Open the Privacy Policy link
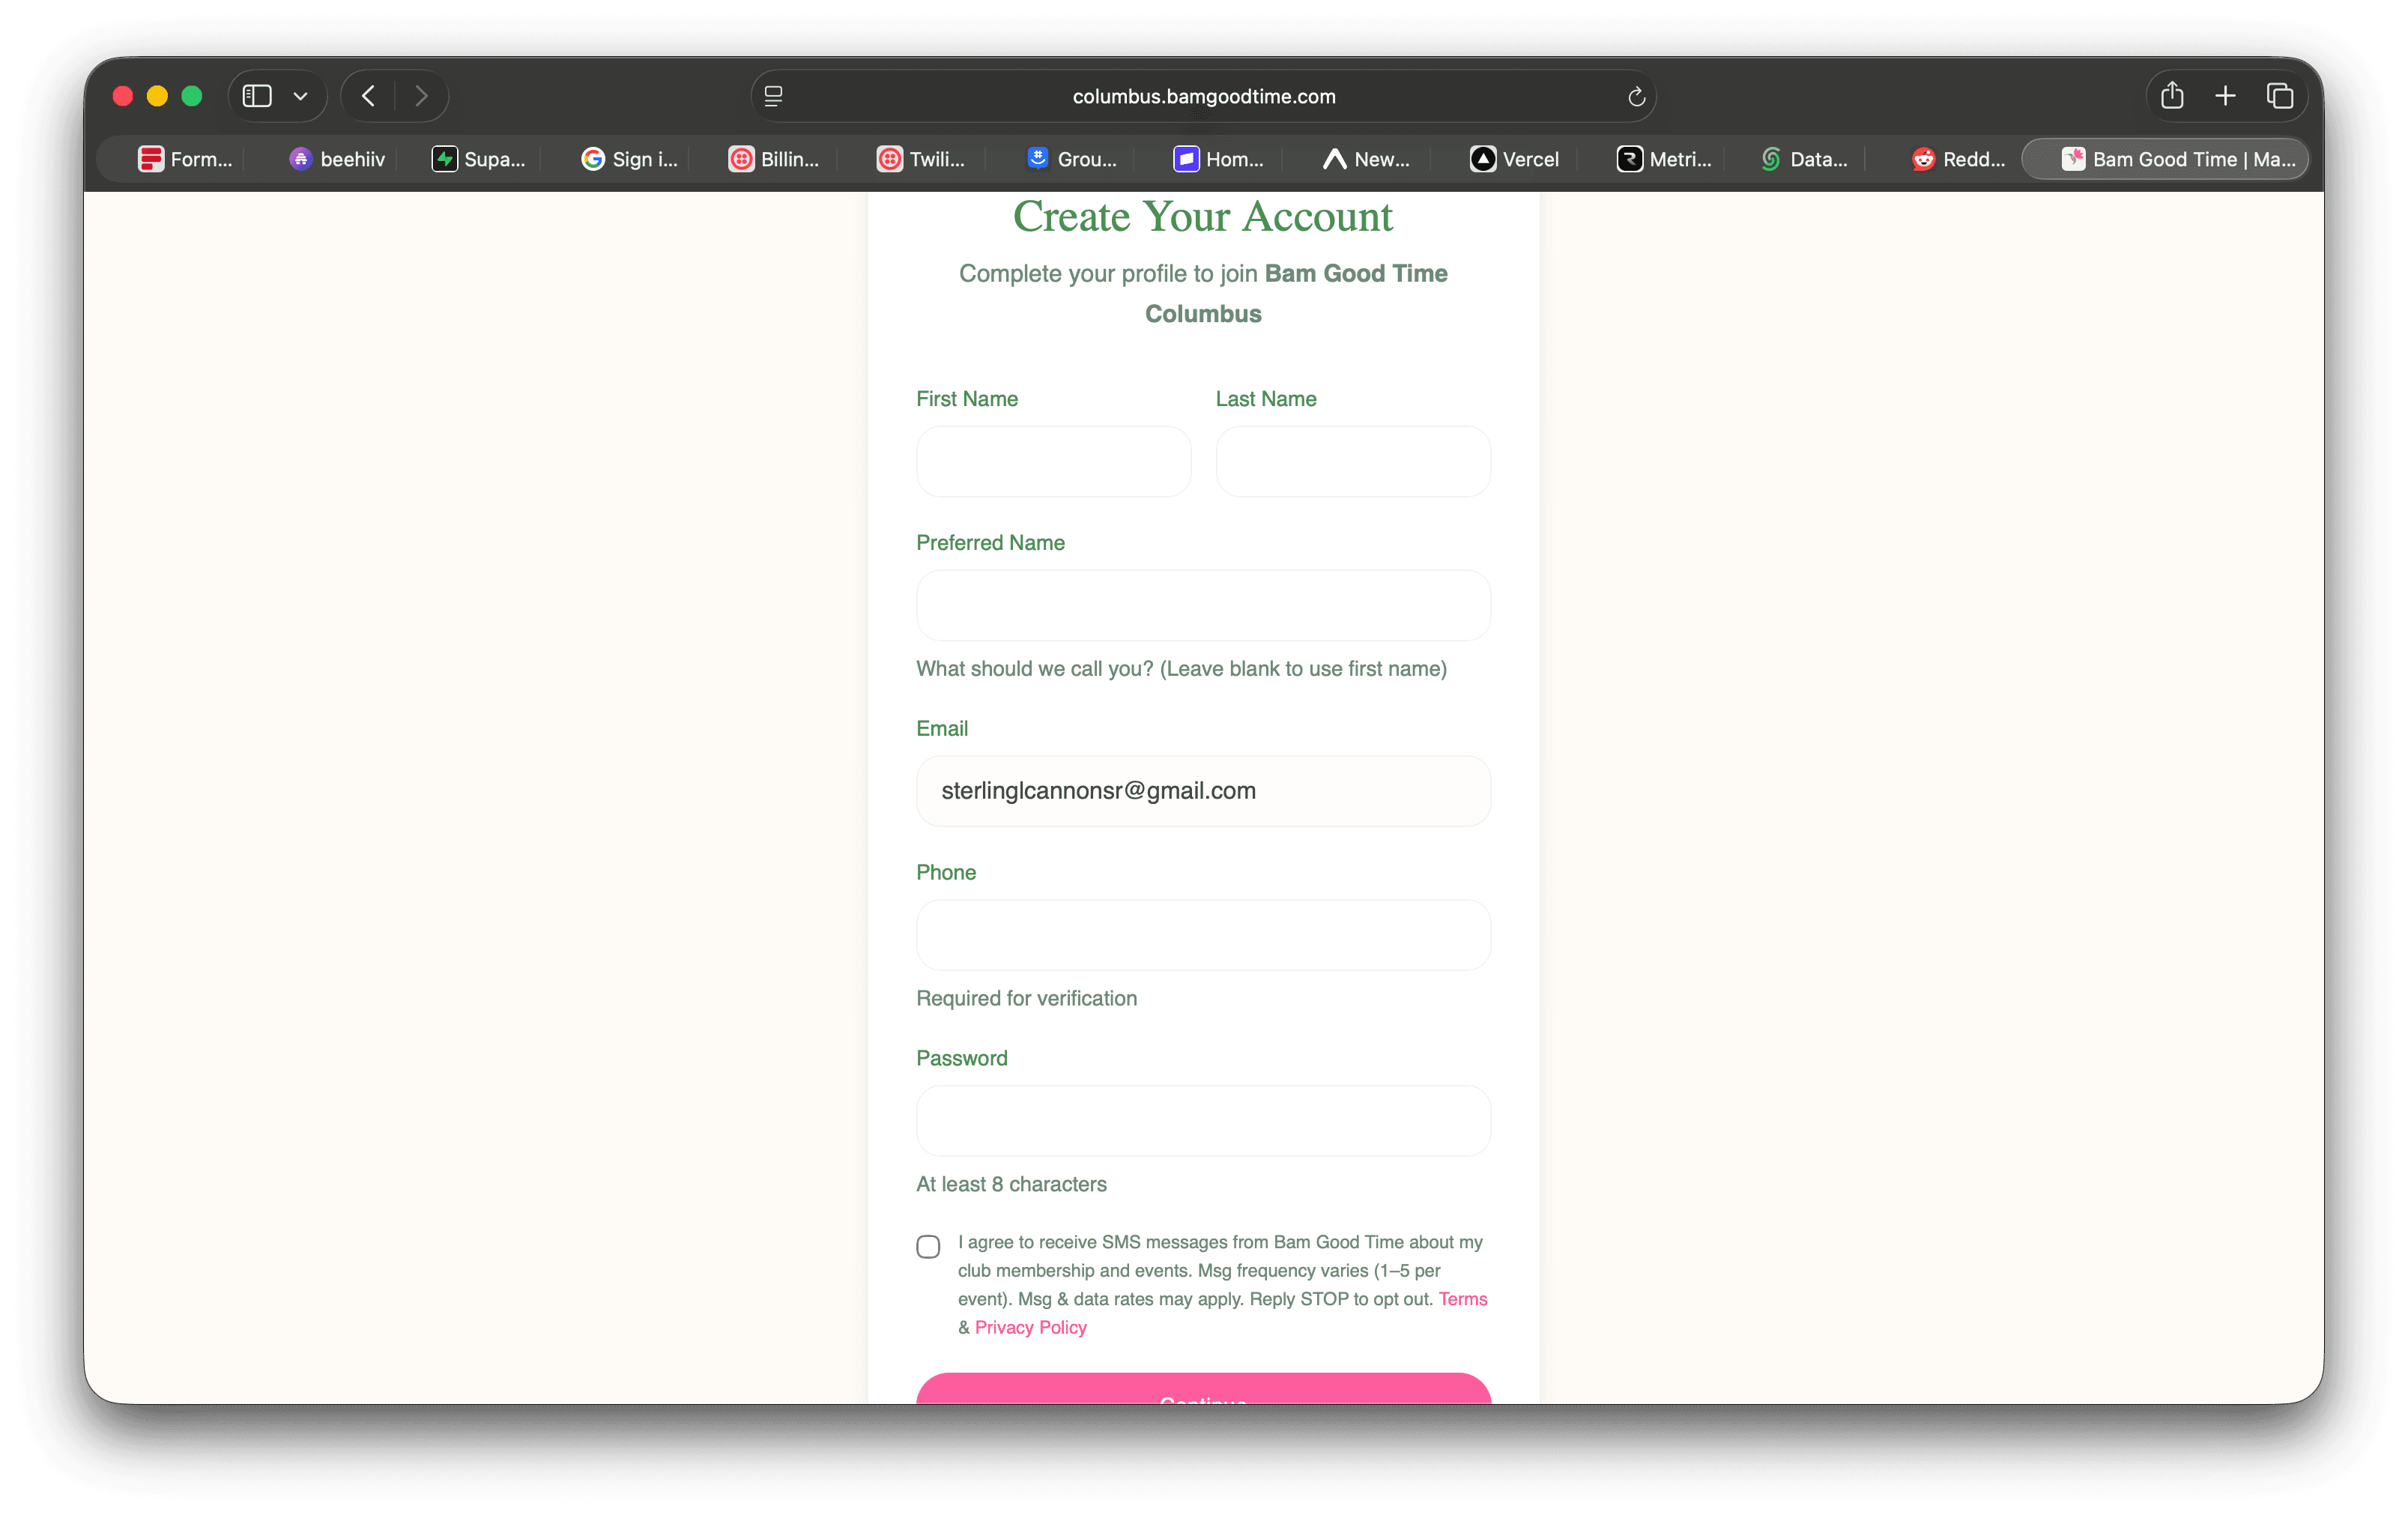The width and height of the screenshot is (2408, 1515). point(1030,1327)
